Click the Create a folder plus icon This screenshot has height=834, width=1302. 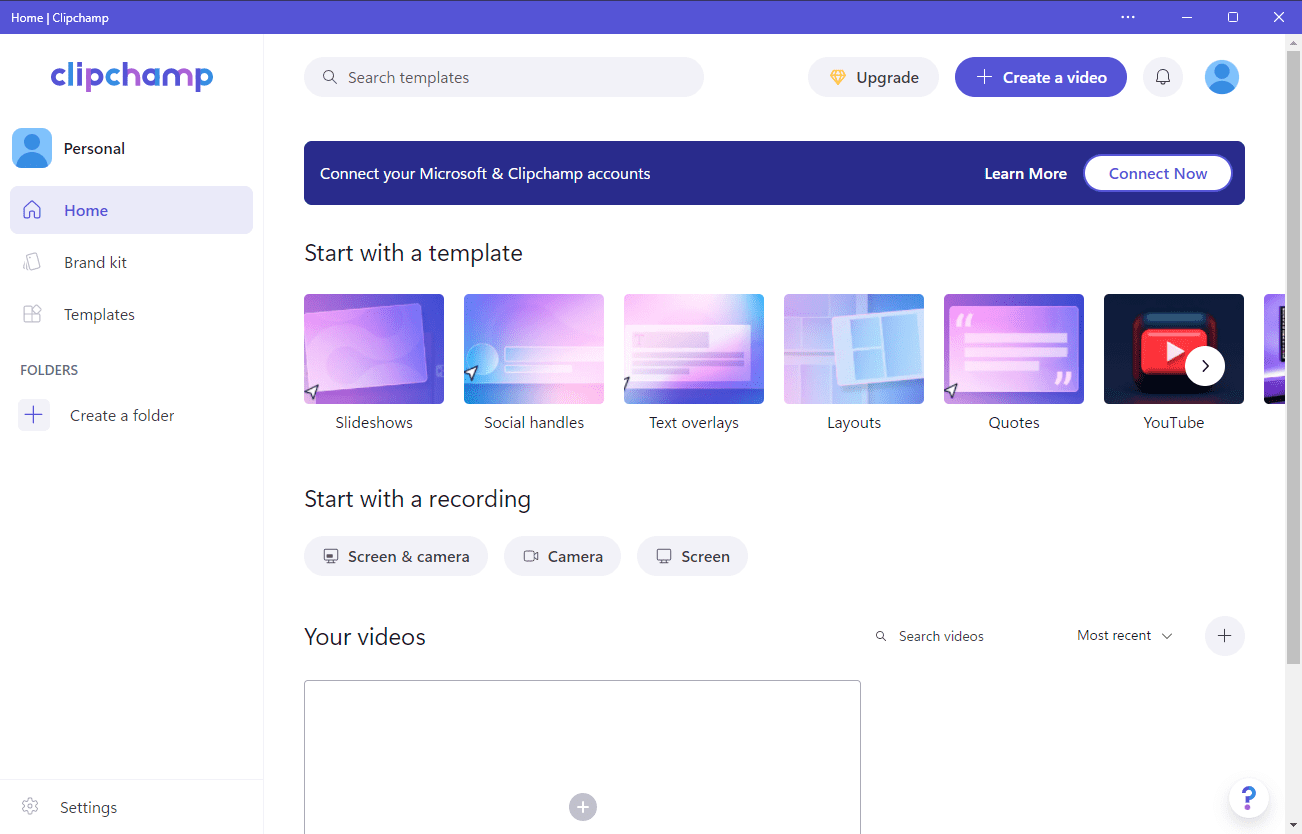(34, 415)
